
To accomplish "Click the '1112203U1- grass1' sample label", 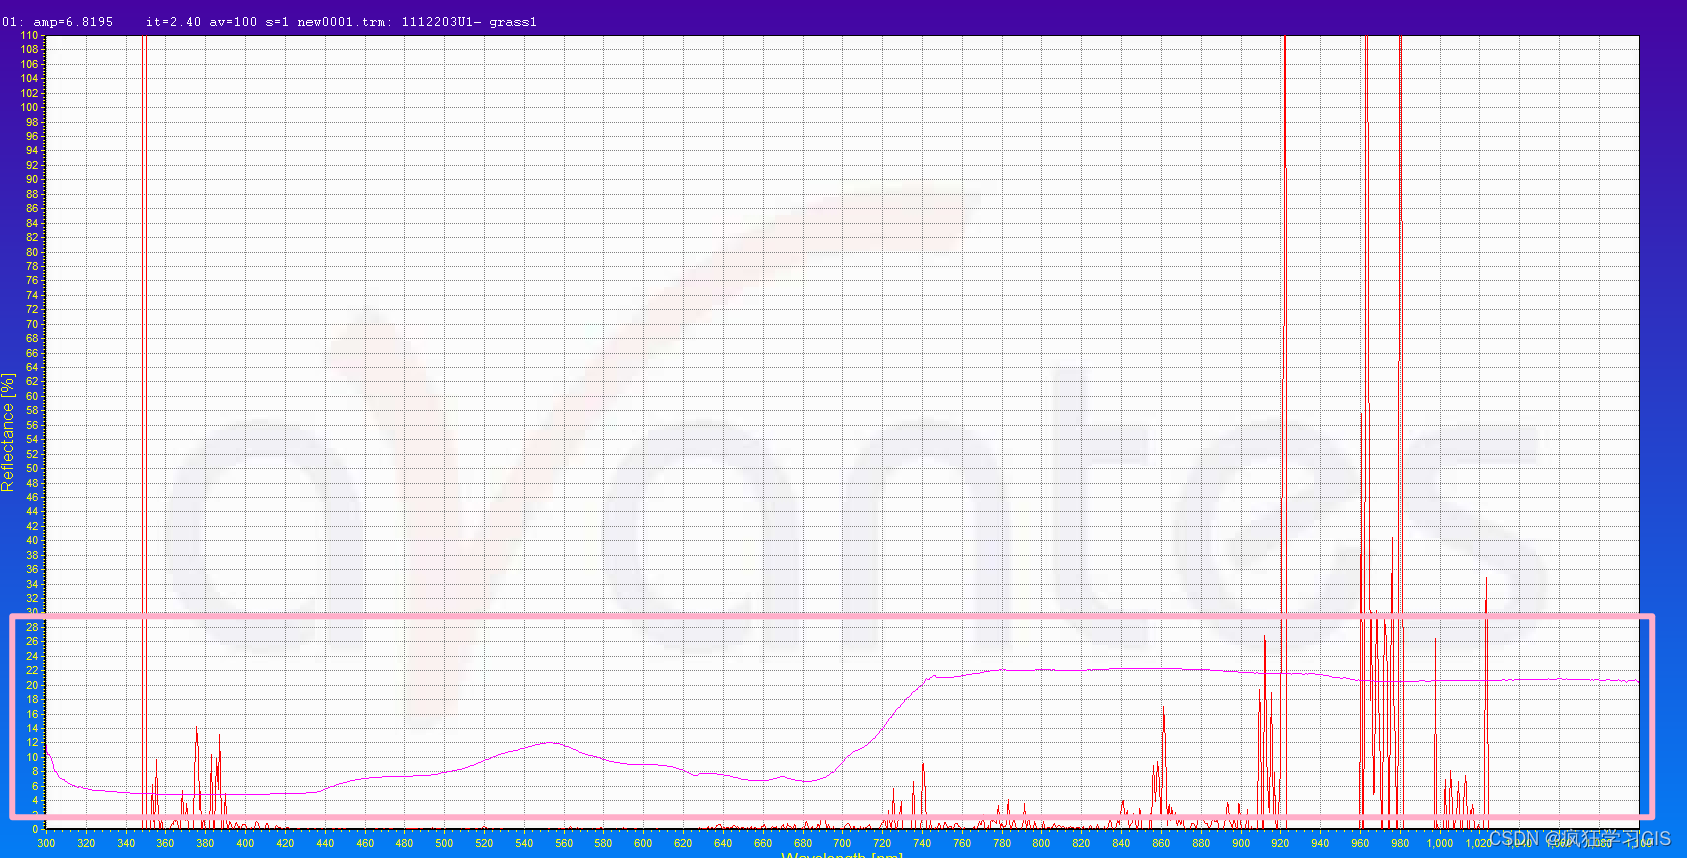I will point(469,22).
